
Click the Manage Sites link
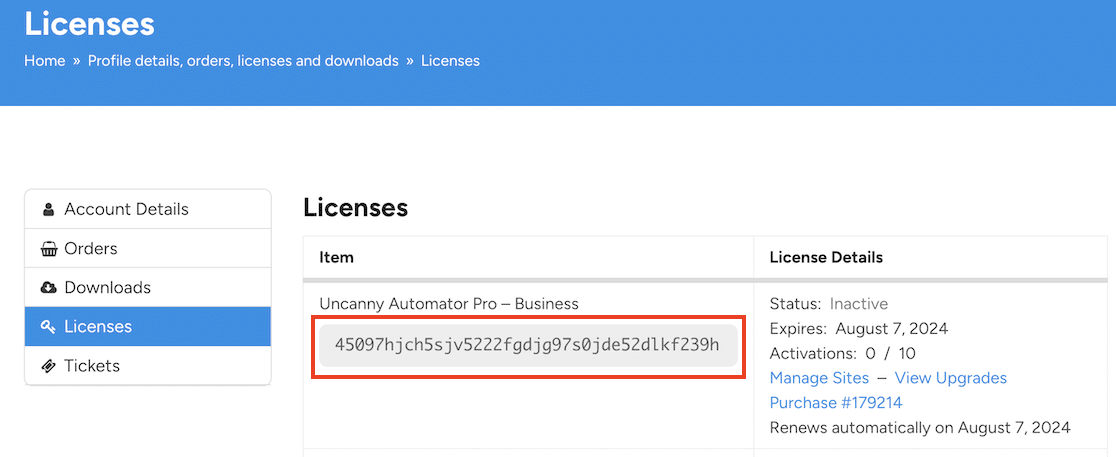click(x=813, y=378)
